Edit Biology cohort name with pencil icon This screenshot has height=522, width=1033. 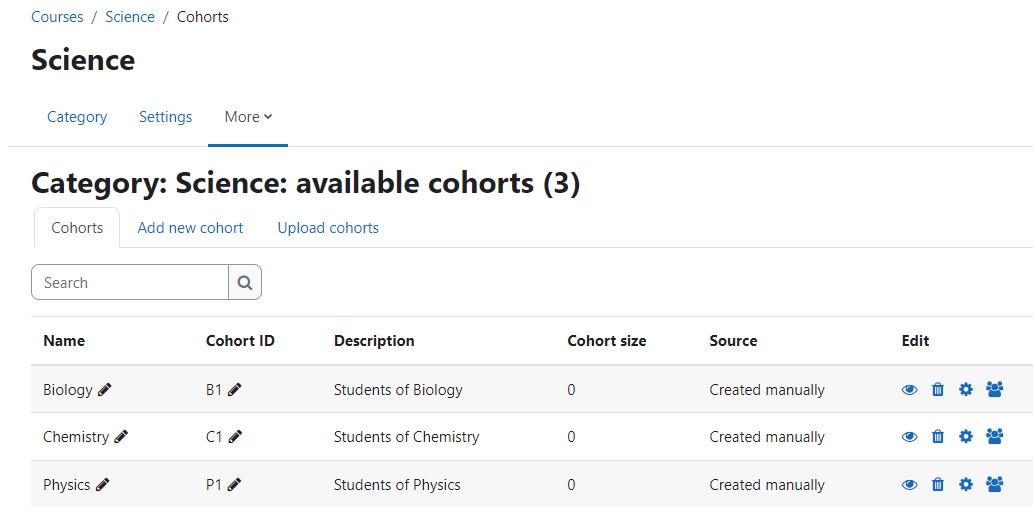[104, 390]
